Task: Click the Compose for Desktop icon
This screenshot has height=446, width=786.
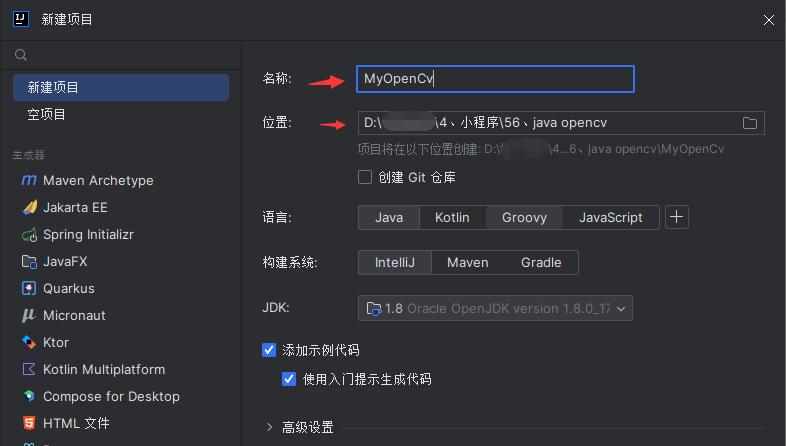Action: pyautogui.click(x=29, y=396)
